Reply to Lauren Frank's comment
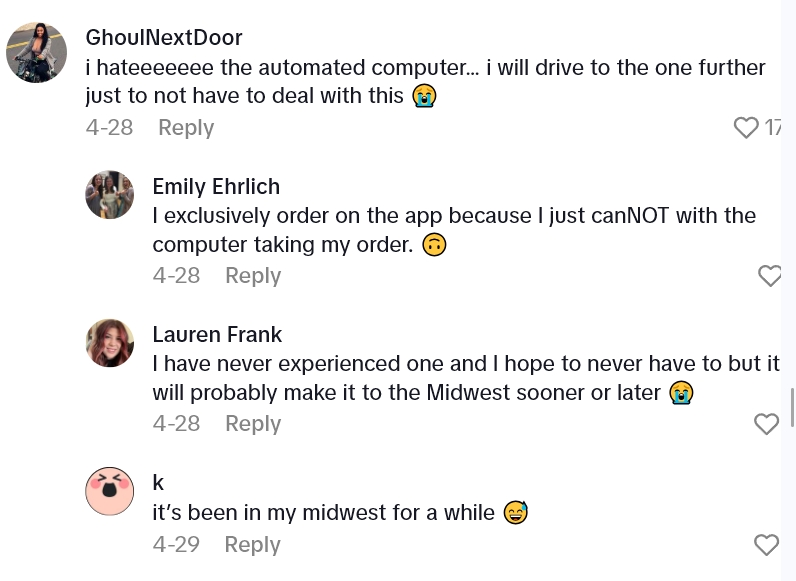The image size is (796, 581). pos(253,424)
